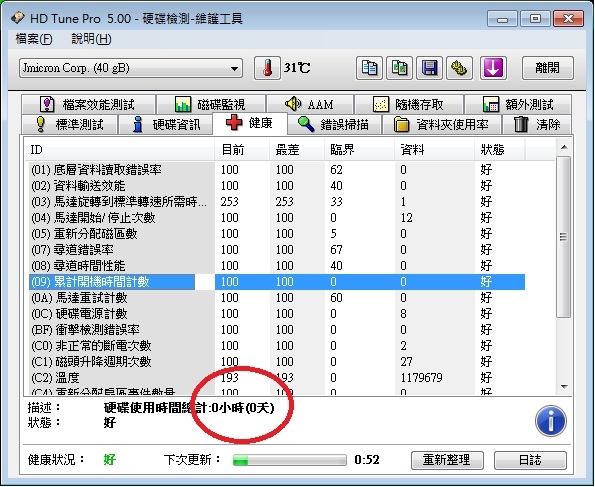This screenshot has height=487, width=595.
Task: Click the blue info icon
Action: [551, 421]
